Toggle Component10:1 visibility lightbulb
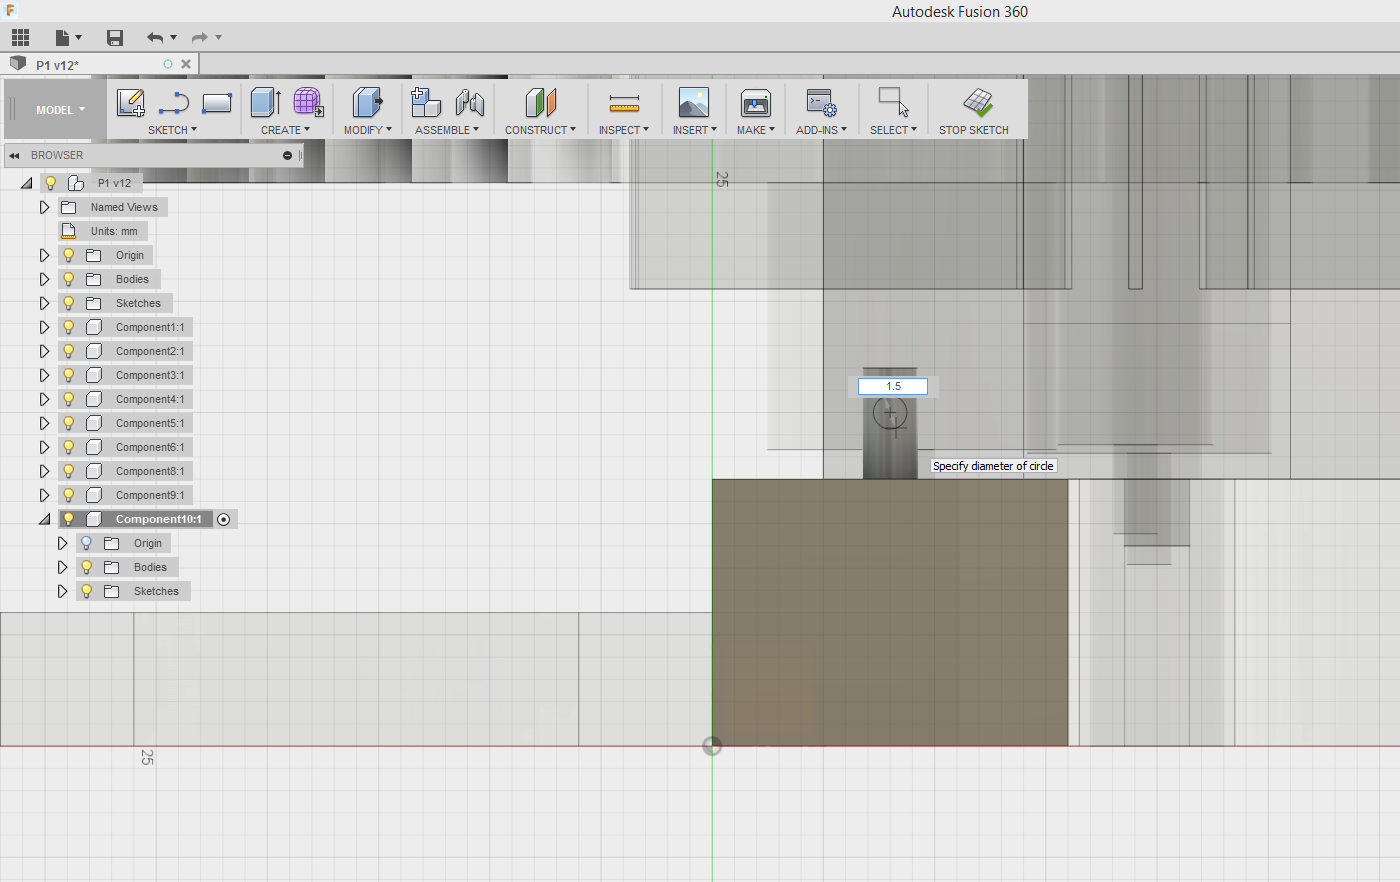This screenshot has height=882, width=1400. point(69,519)
